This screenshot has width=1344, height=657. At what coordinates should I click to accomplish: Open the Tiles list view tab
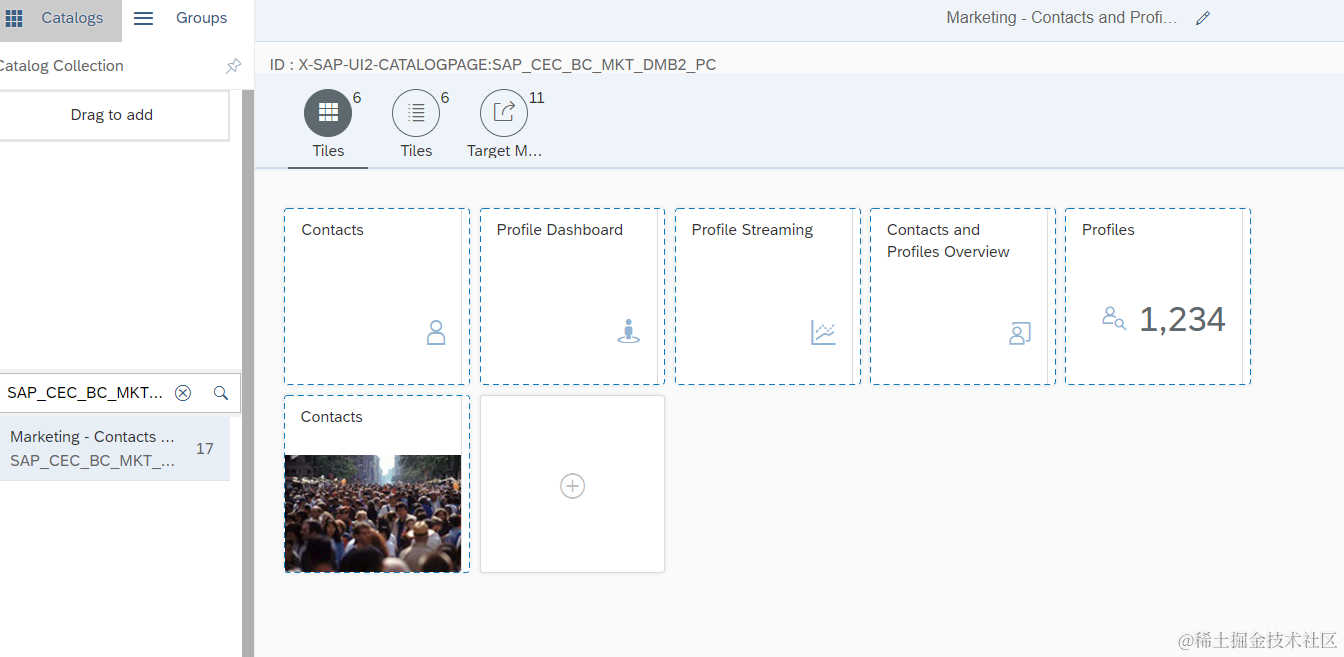pyautogui.click(x=416, y=124)
